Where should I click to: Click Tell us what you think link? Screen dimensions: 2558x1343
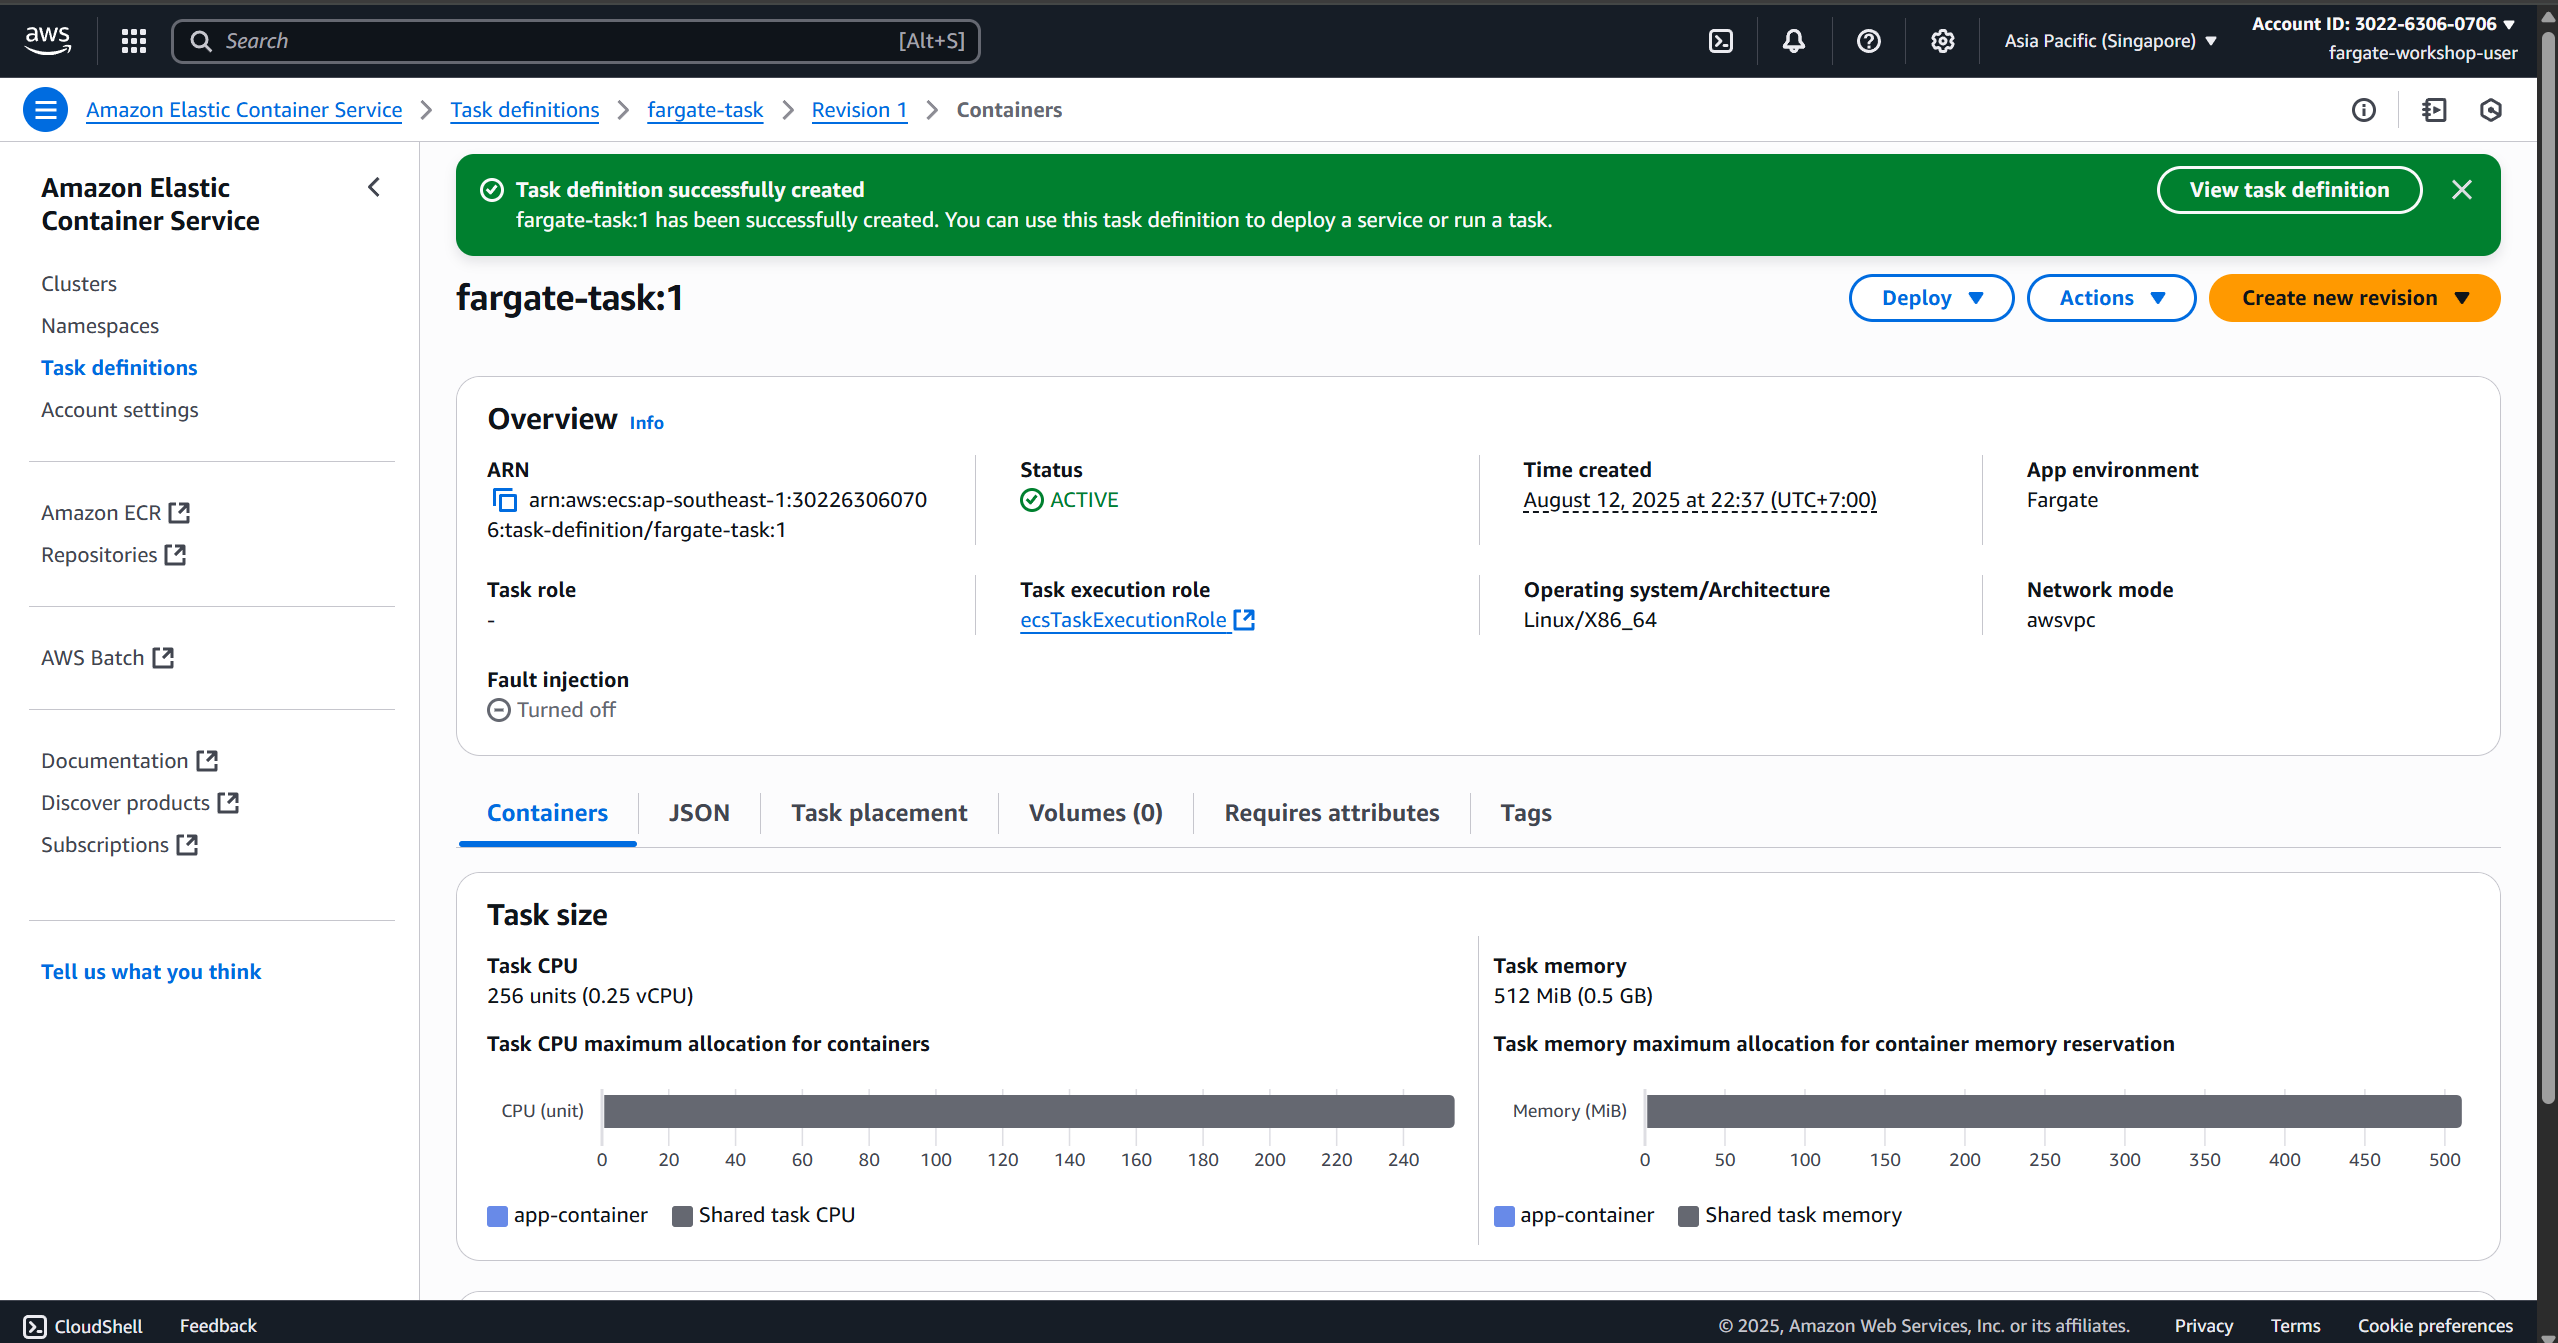(x=151, y=972)
